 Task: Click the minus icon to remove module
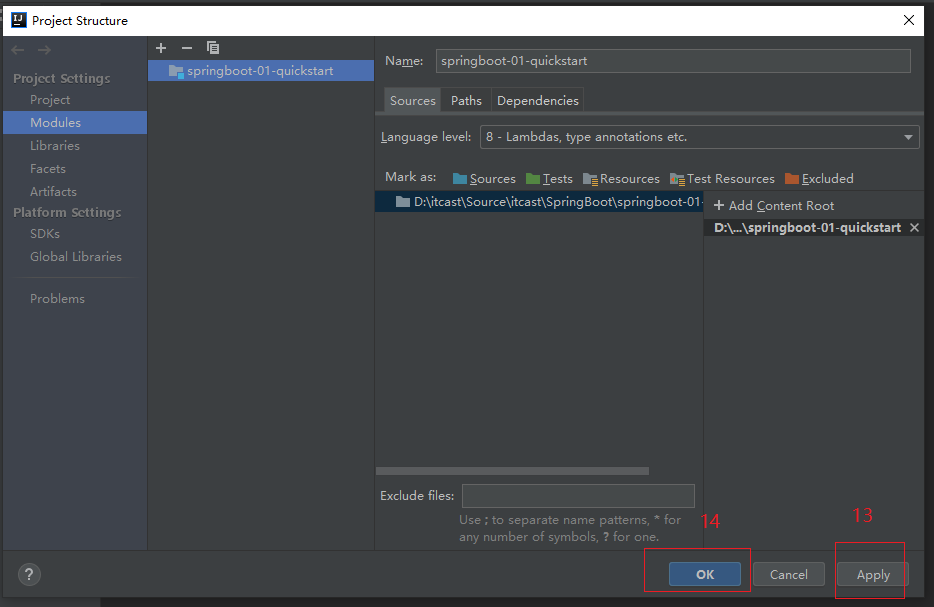pos(186,48)
